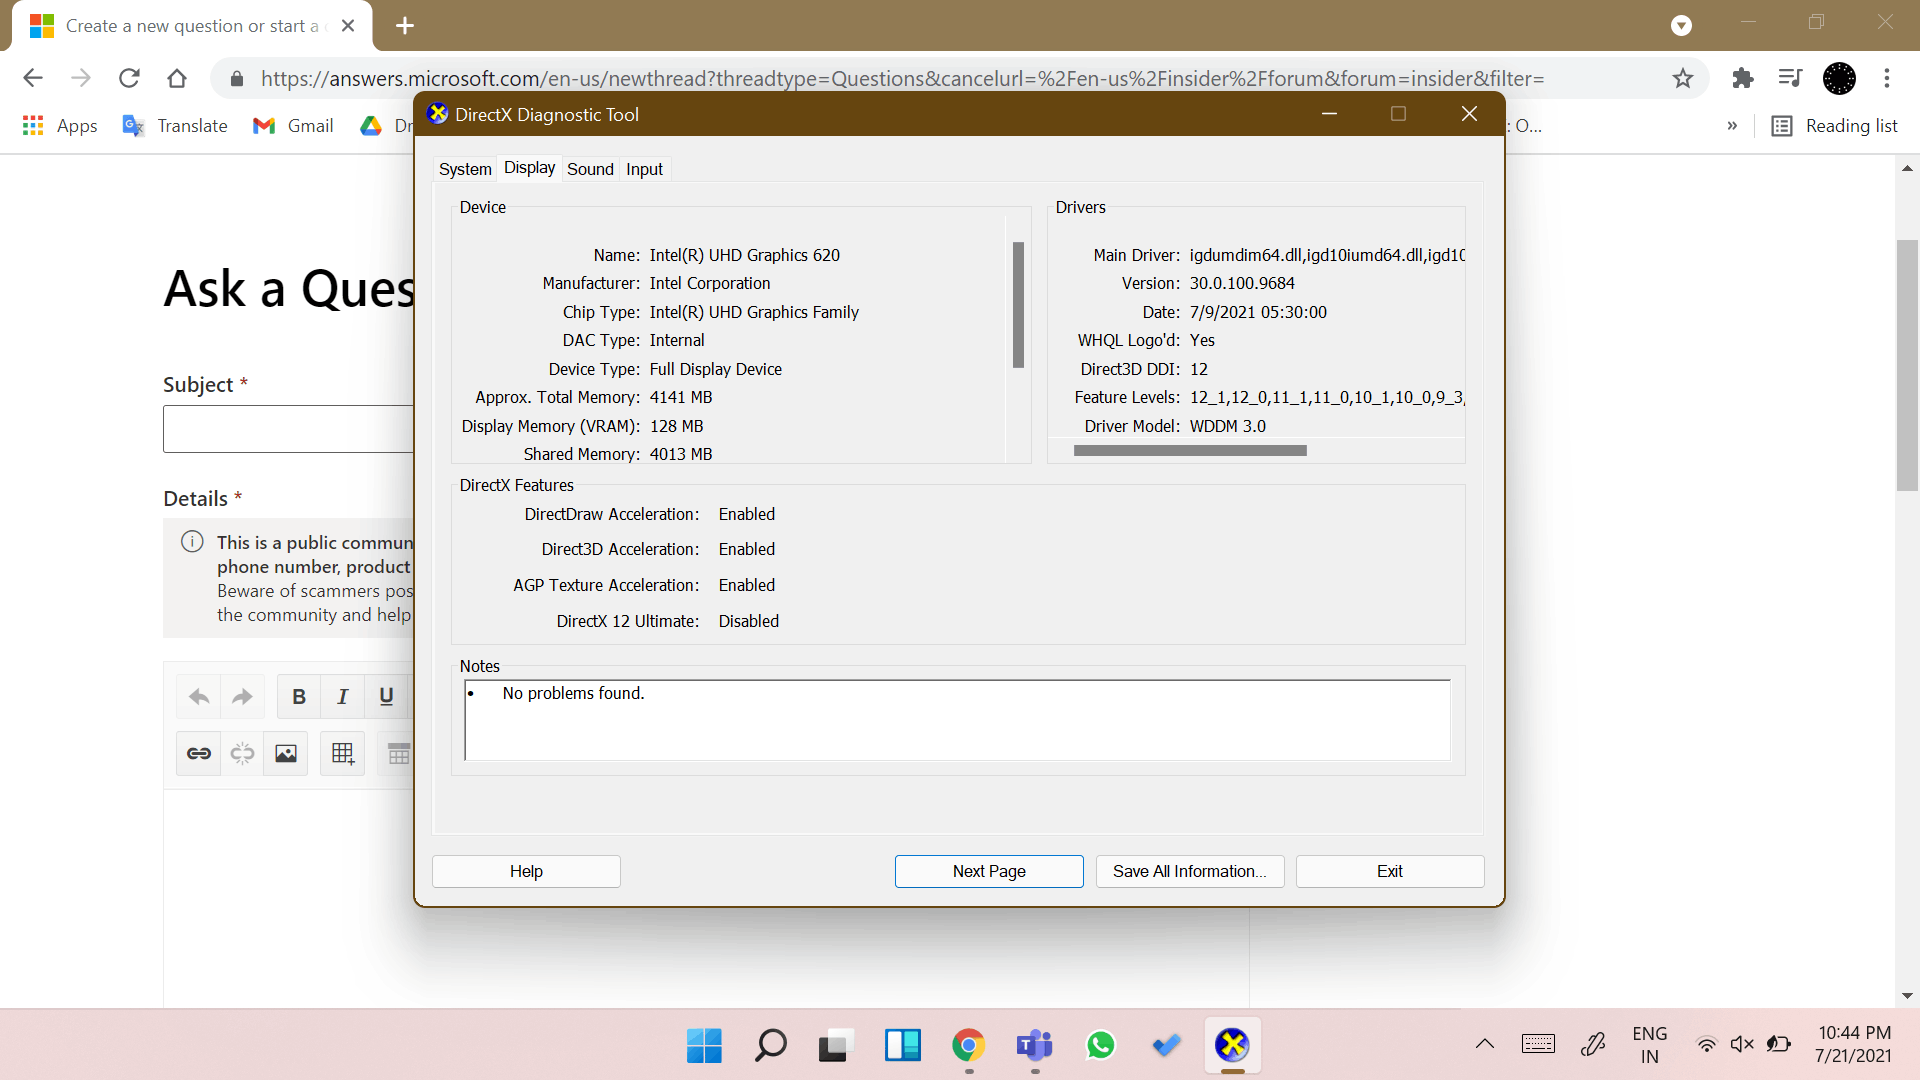Click the Insert link icon

pos(198,753)
